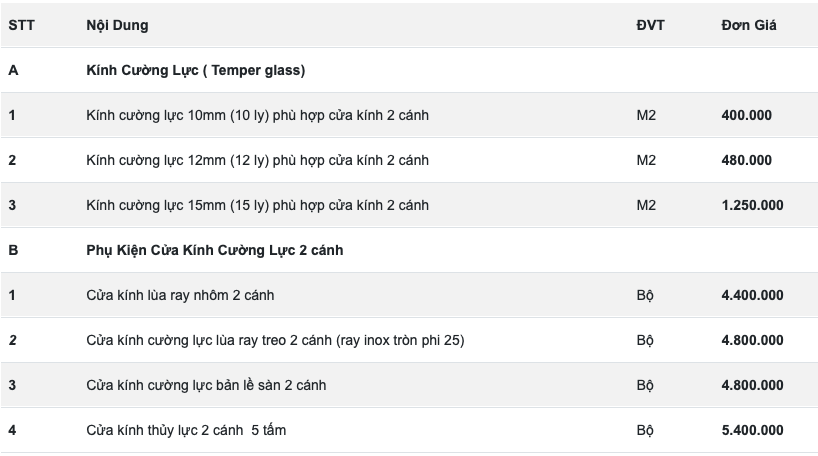818x456 pixels.
Task: Select the ray treo 2 cánh row text
Action: [275, 340]
